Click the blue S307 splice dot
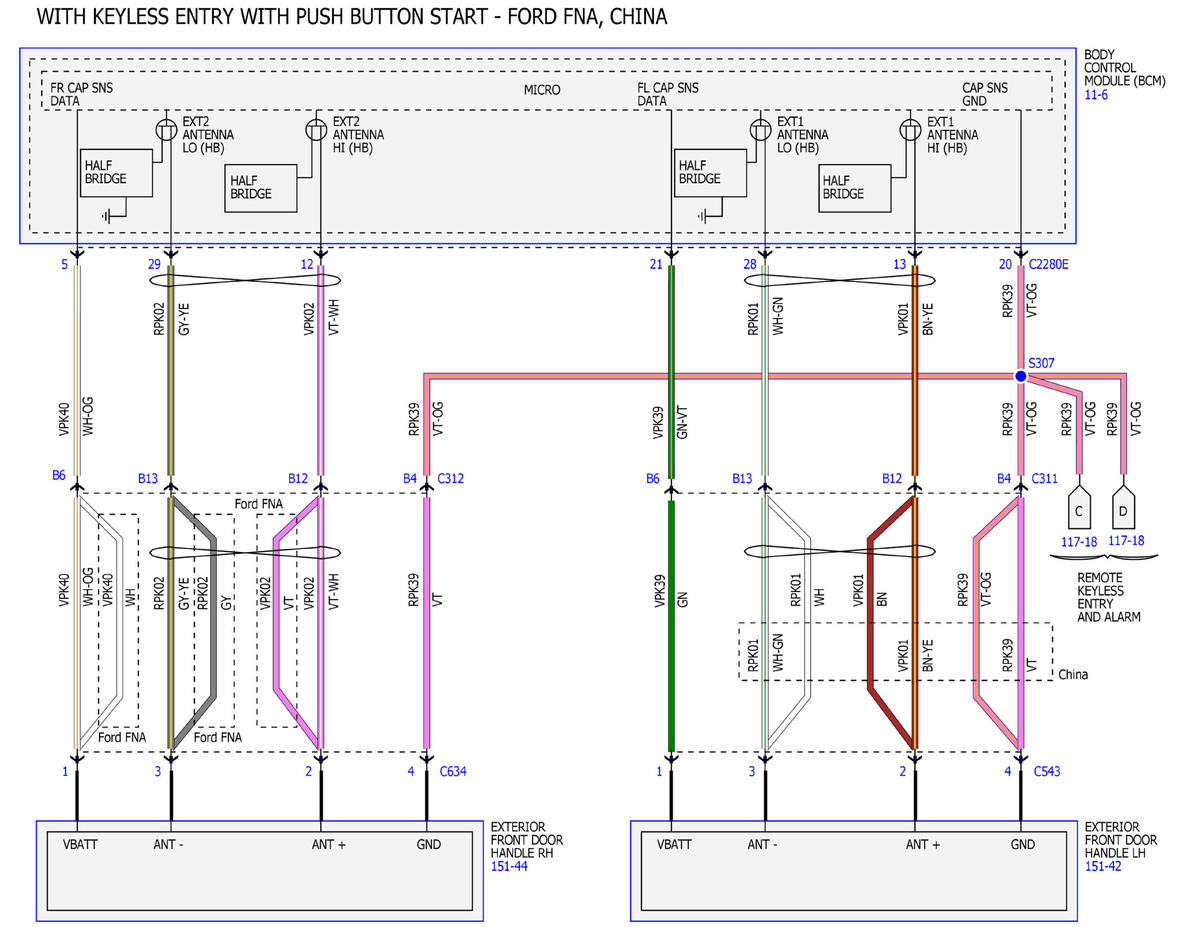The image size is (1200, 927). click(1020, 376)
